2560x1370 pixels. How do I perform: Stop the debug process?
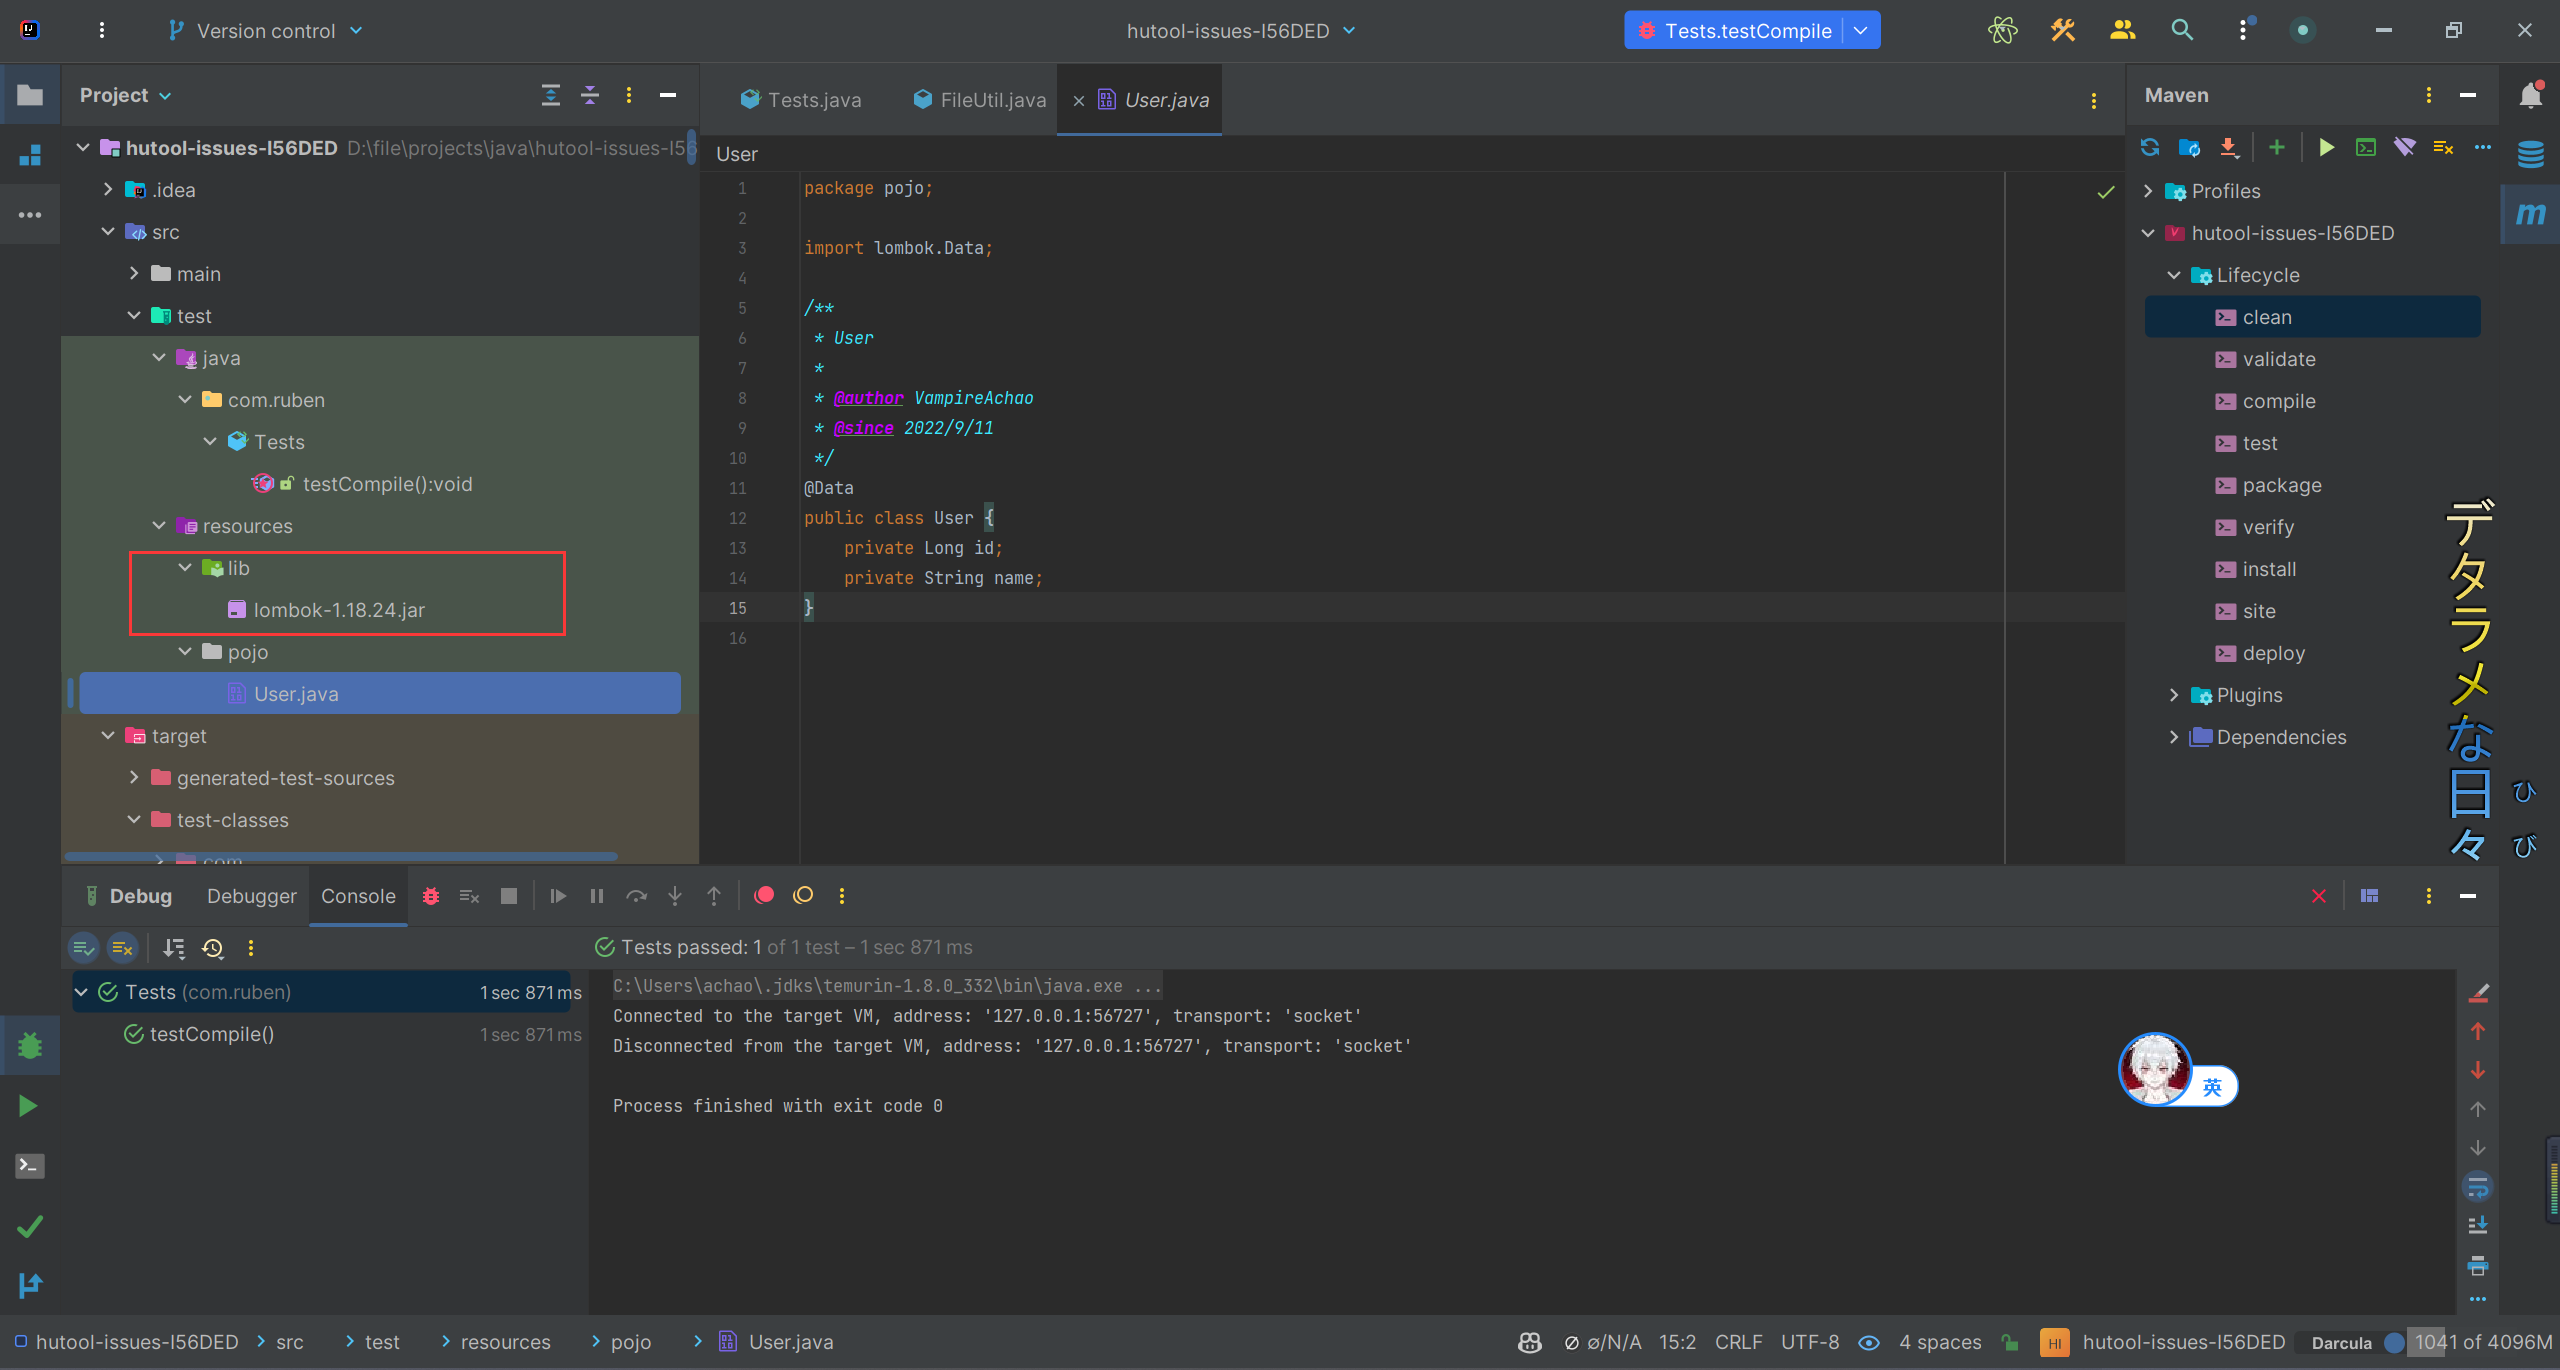click(x=509, y=896)
